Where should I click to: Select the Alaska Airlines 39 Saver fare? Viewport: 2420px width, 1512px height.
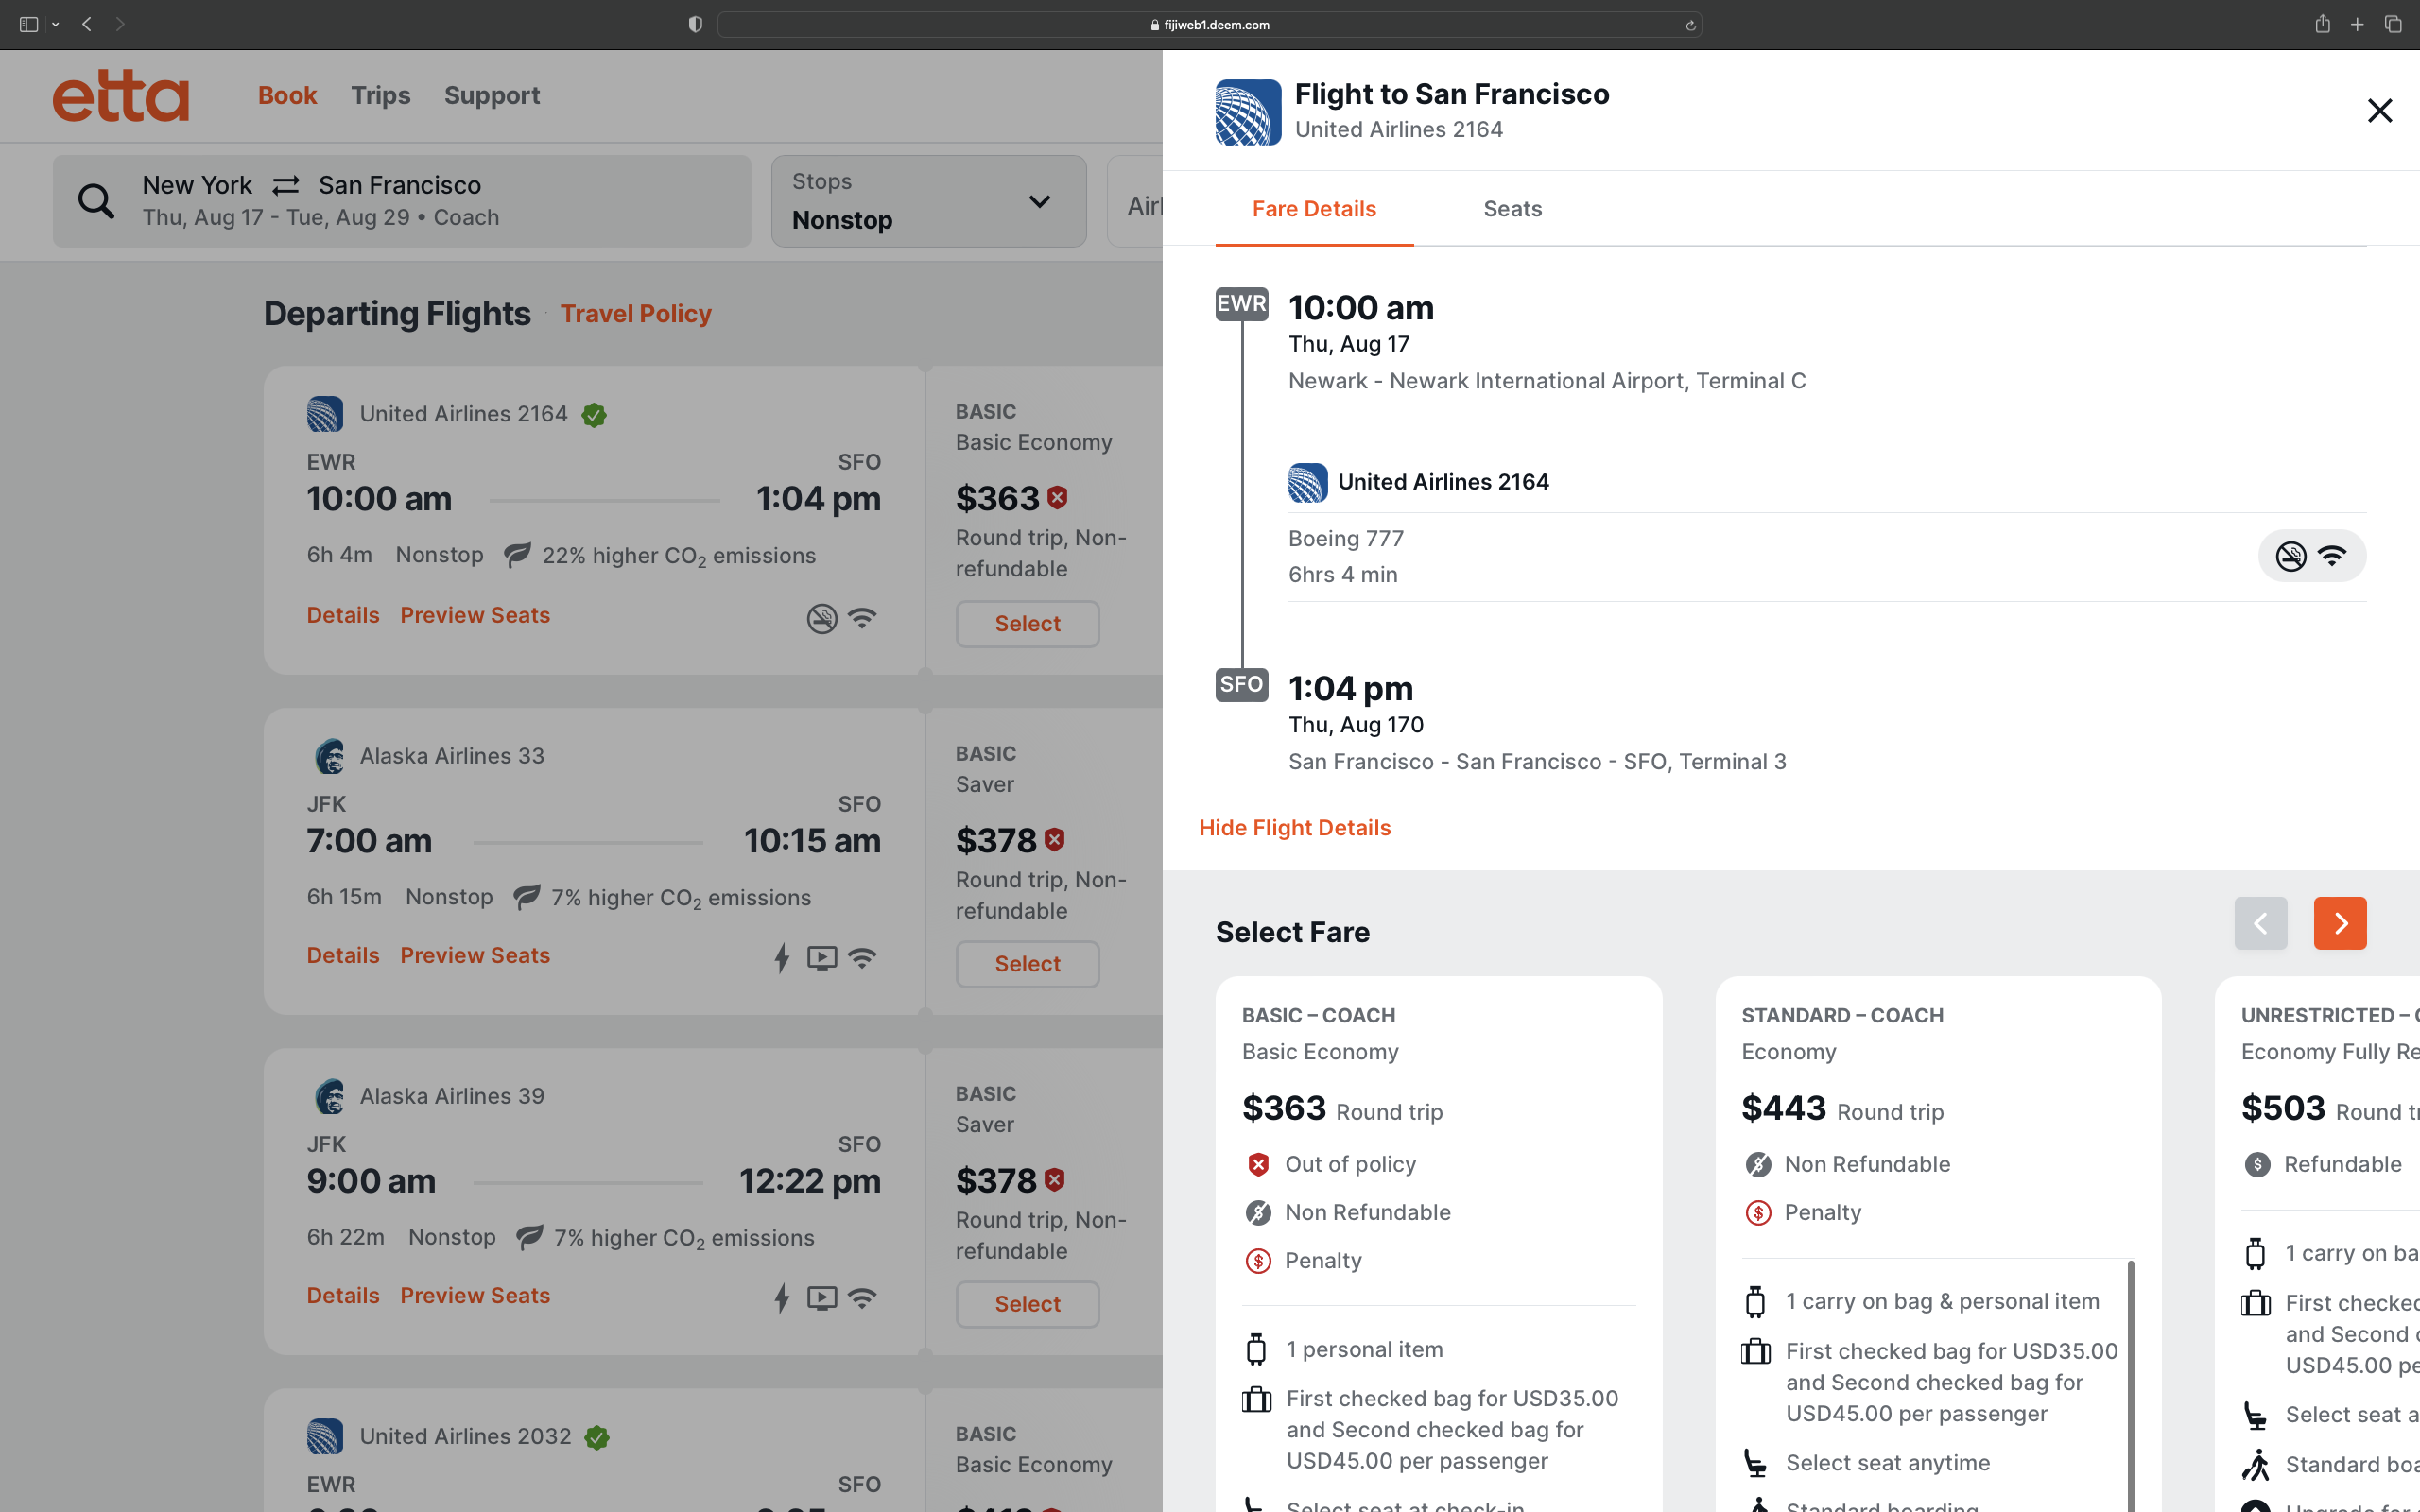pyautogui.click(x=1027, y=1304)
